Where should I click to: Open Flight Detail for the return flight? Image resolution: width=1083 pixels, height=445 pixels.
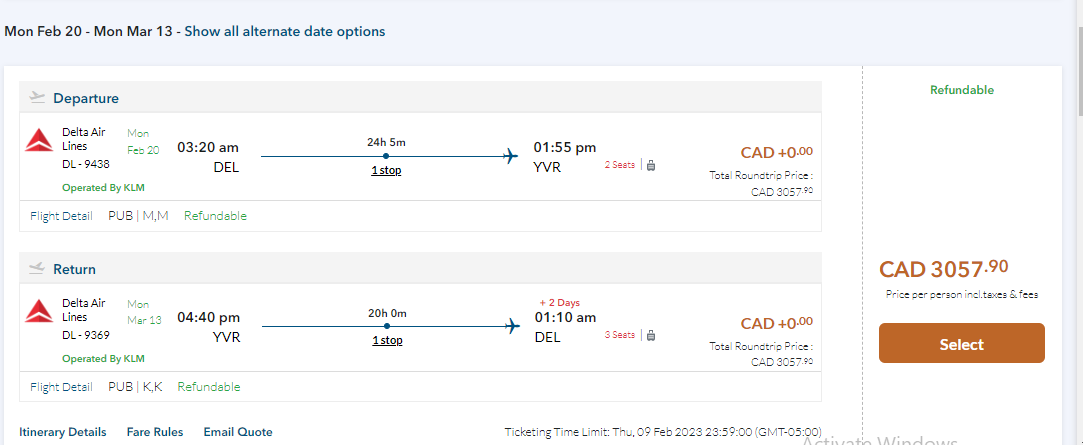62,387
